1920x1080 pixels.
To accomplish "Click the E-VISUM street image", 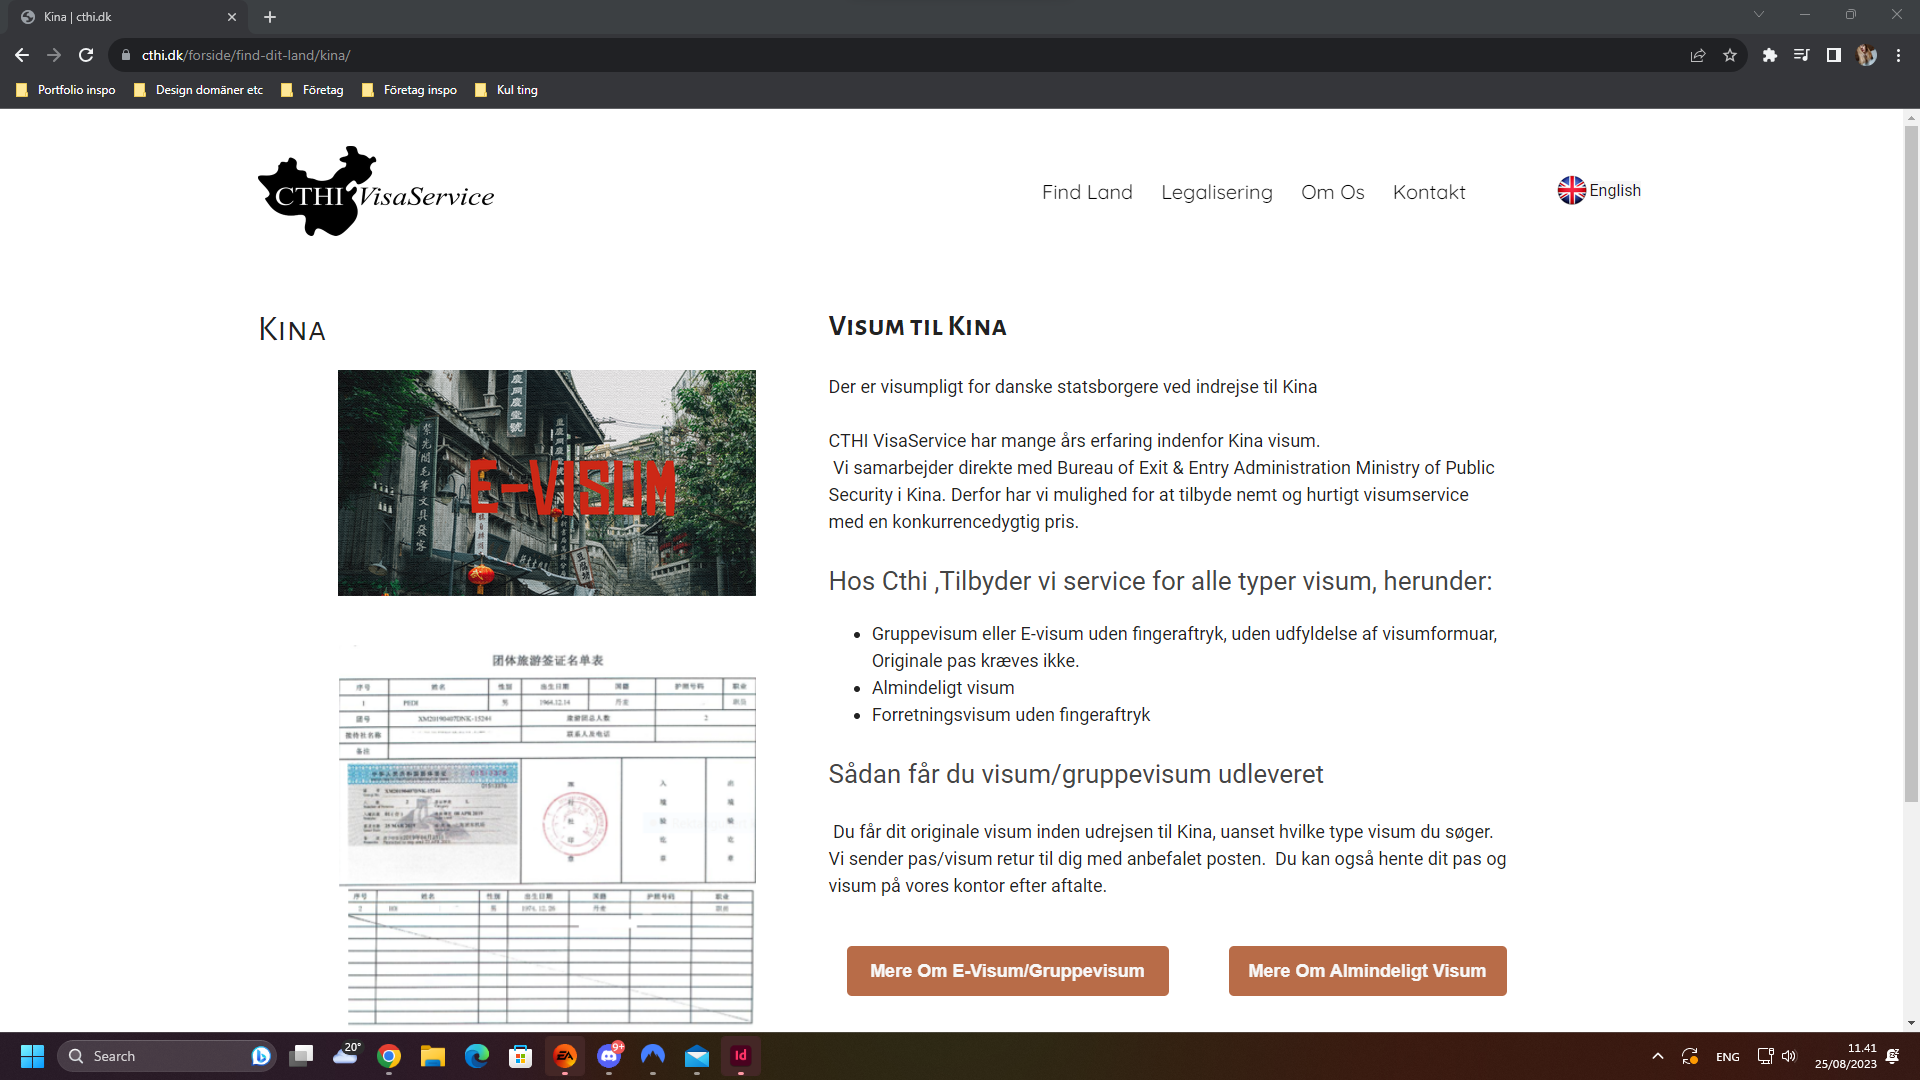I will click(547, 483).
